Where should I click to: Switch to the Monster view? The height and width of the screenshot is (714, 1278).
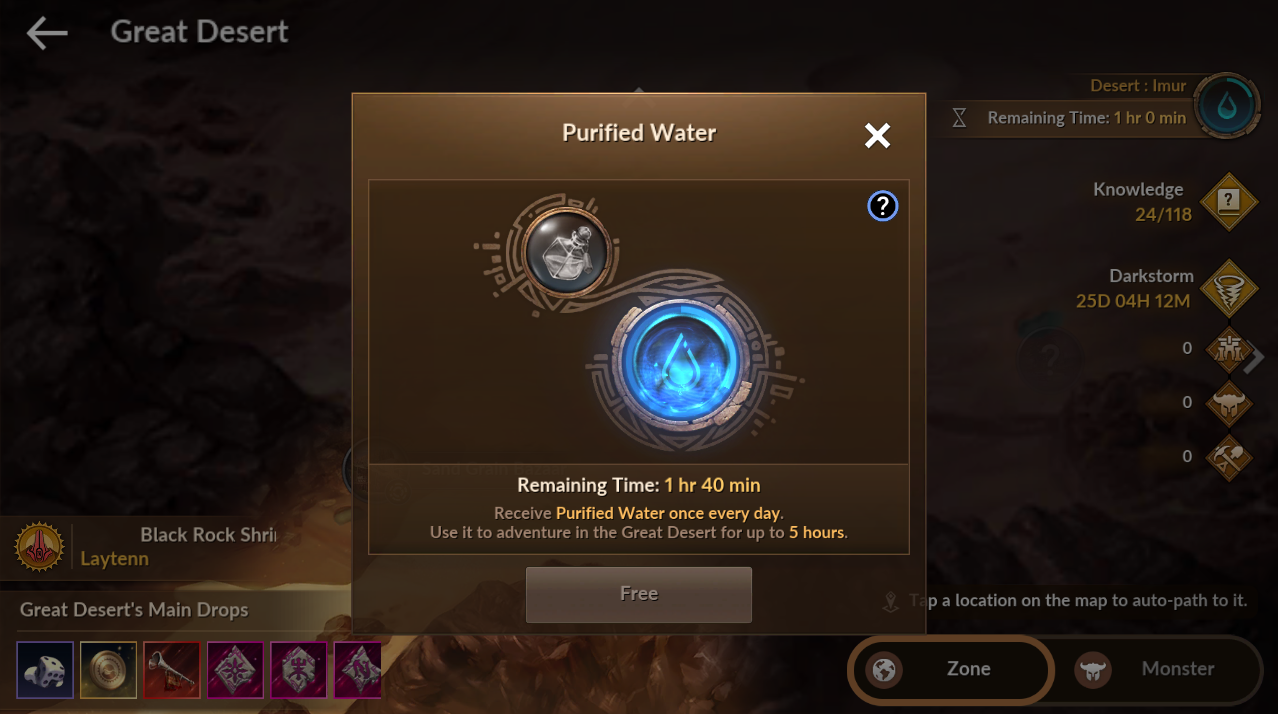1160,669
